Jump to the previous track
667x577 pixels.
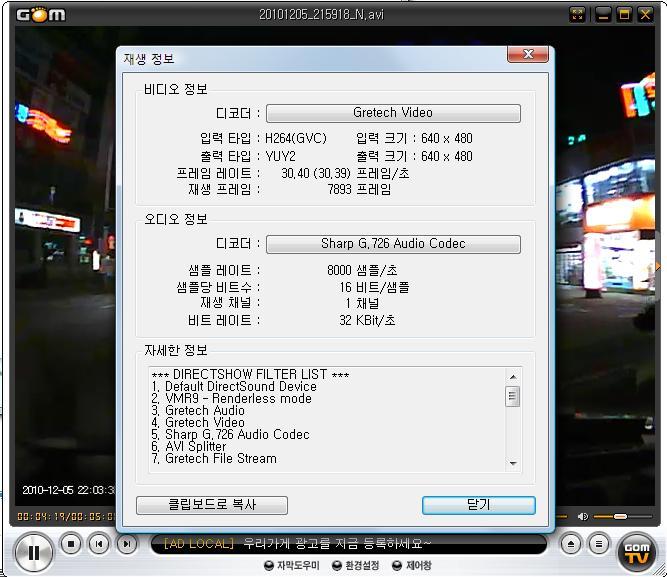click(99, 544)
